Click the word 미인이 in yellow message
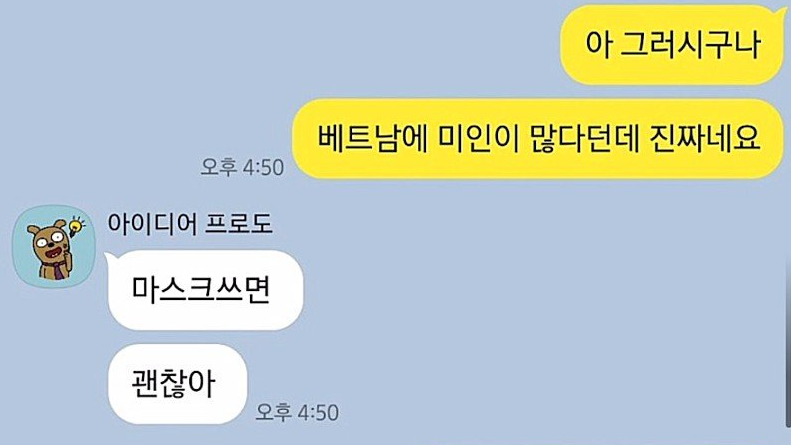The width and height of the screenshot is (791, 445). tap(478, 138)
